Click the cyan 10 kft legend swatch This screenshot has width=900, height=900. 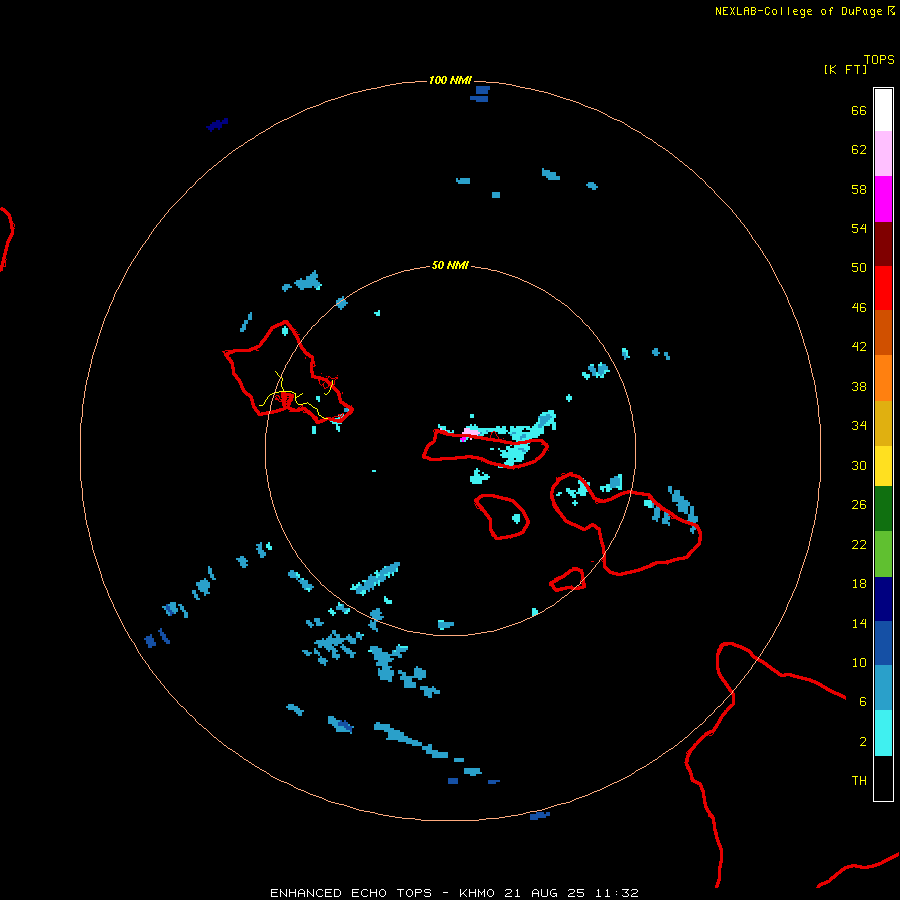(x=883, y=733)
